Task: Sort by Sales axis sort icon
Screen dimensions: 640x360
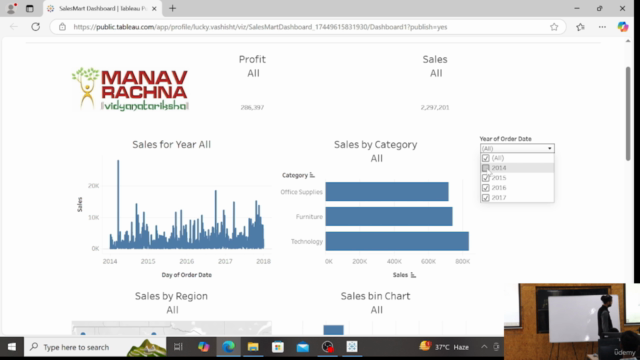Action: tap(413, 275)
